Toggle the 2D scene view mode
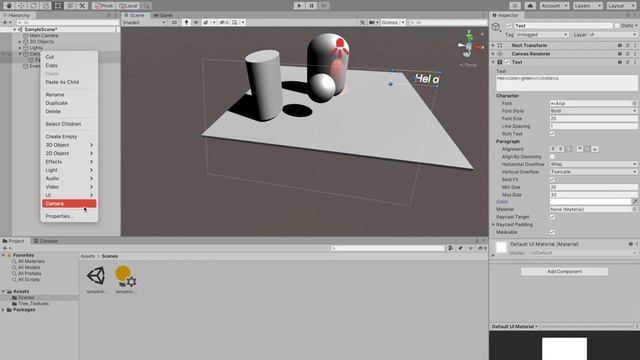 174,22
